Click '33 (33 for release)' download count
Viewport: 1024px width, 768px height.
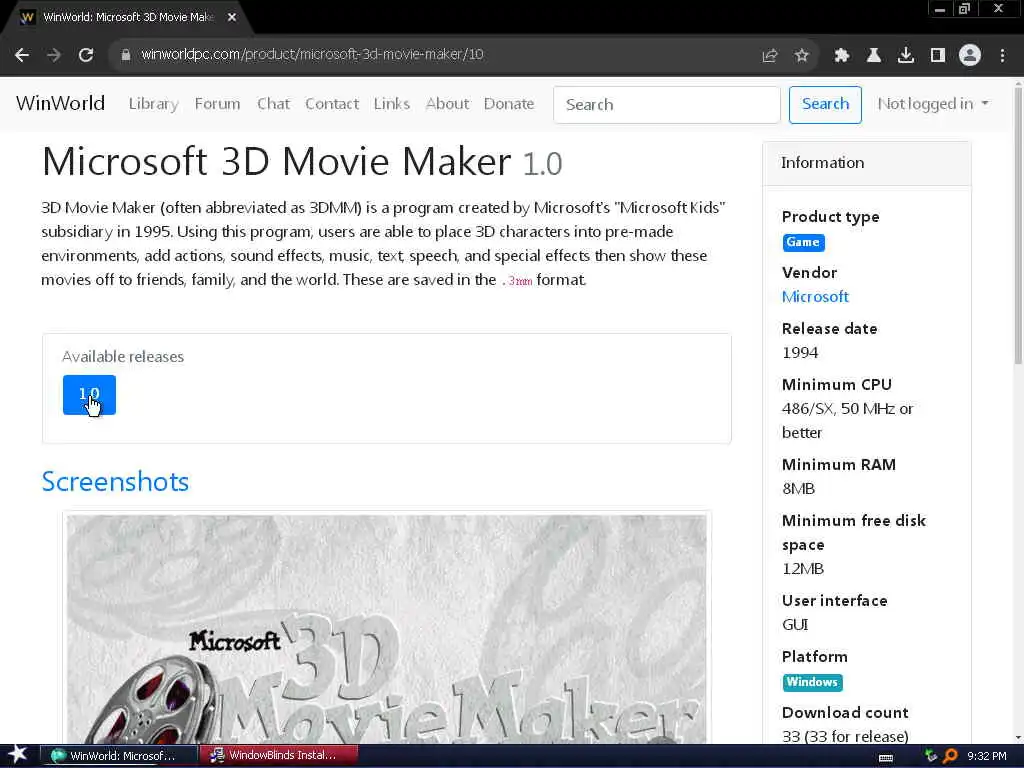point(845,736)
